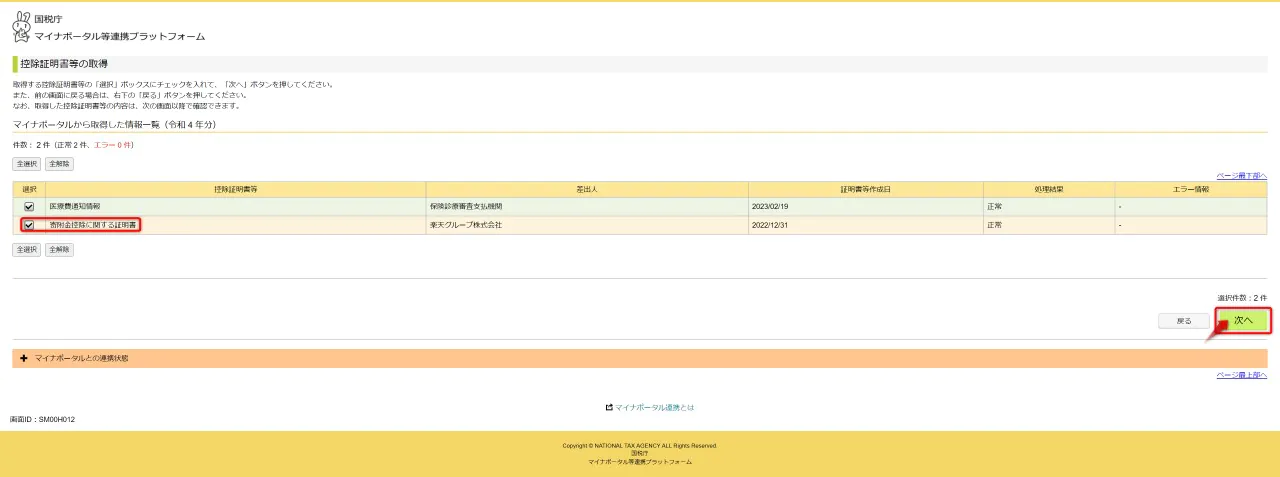Click 全選択 button above the table
This screenshot has height=477, width=1280.
[27, 163]
